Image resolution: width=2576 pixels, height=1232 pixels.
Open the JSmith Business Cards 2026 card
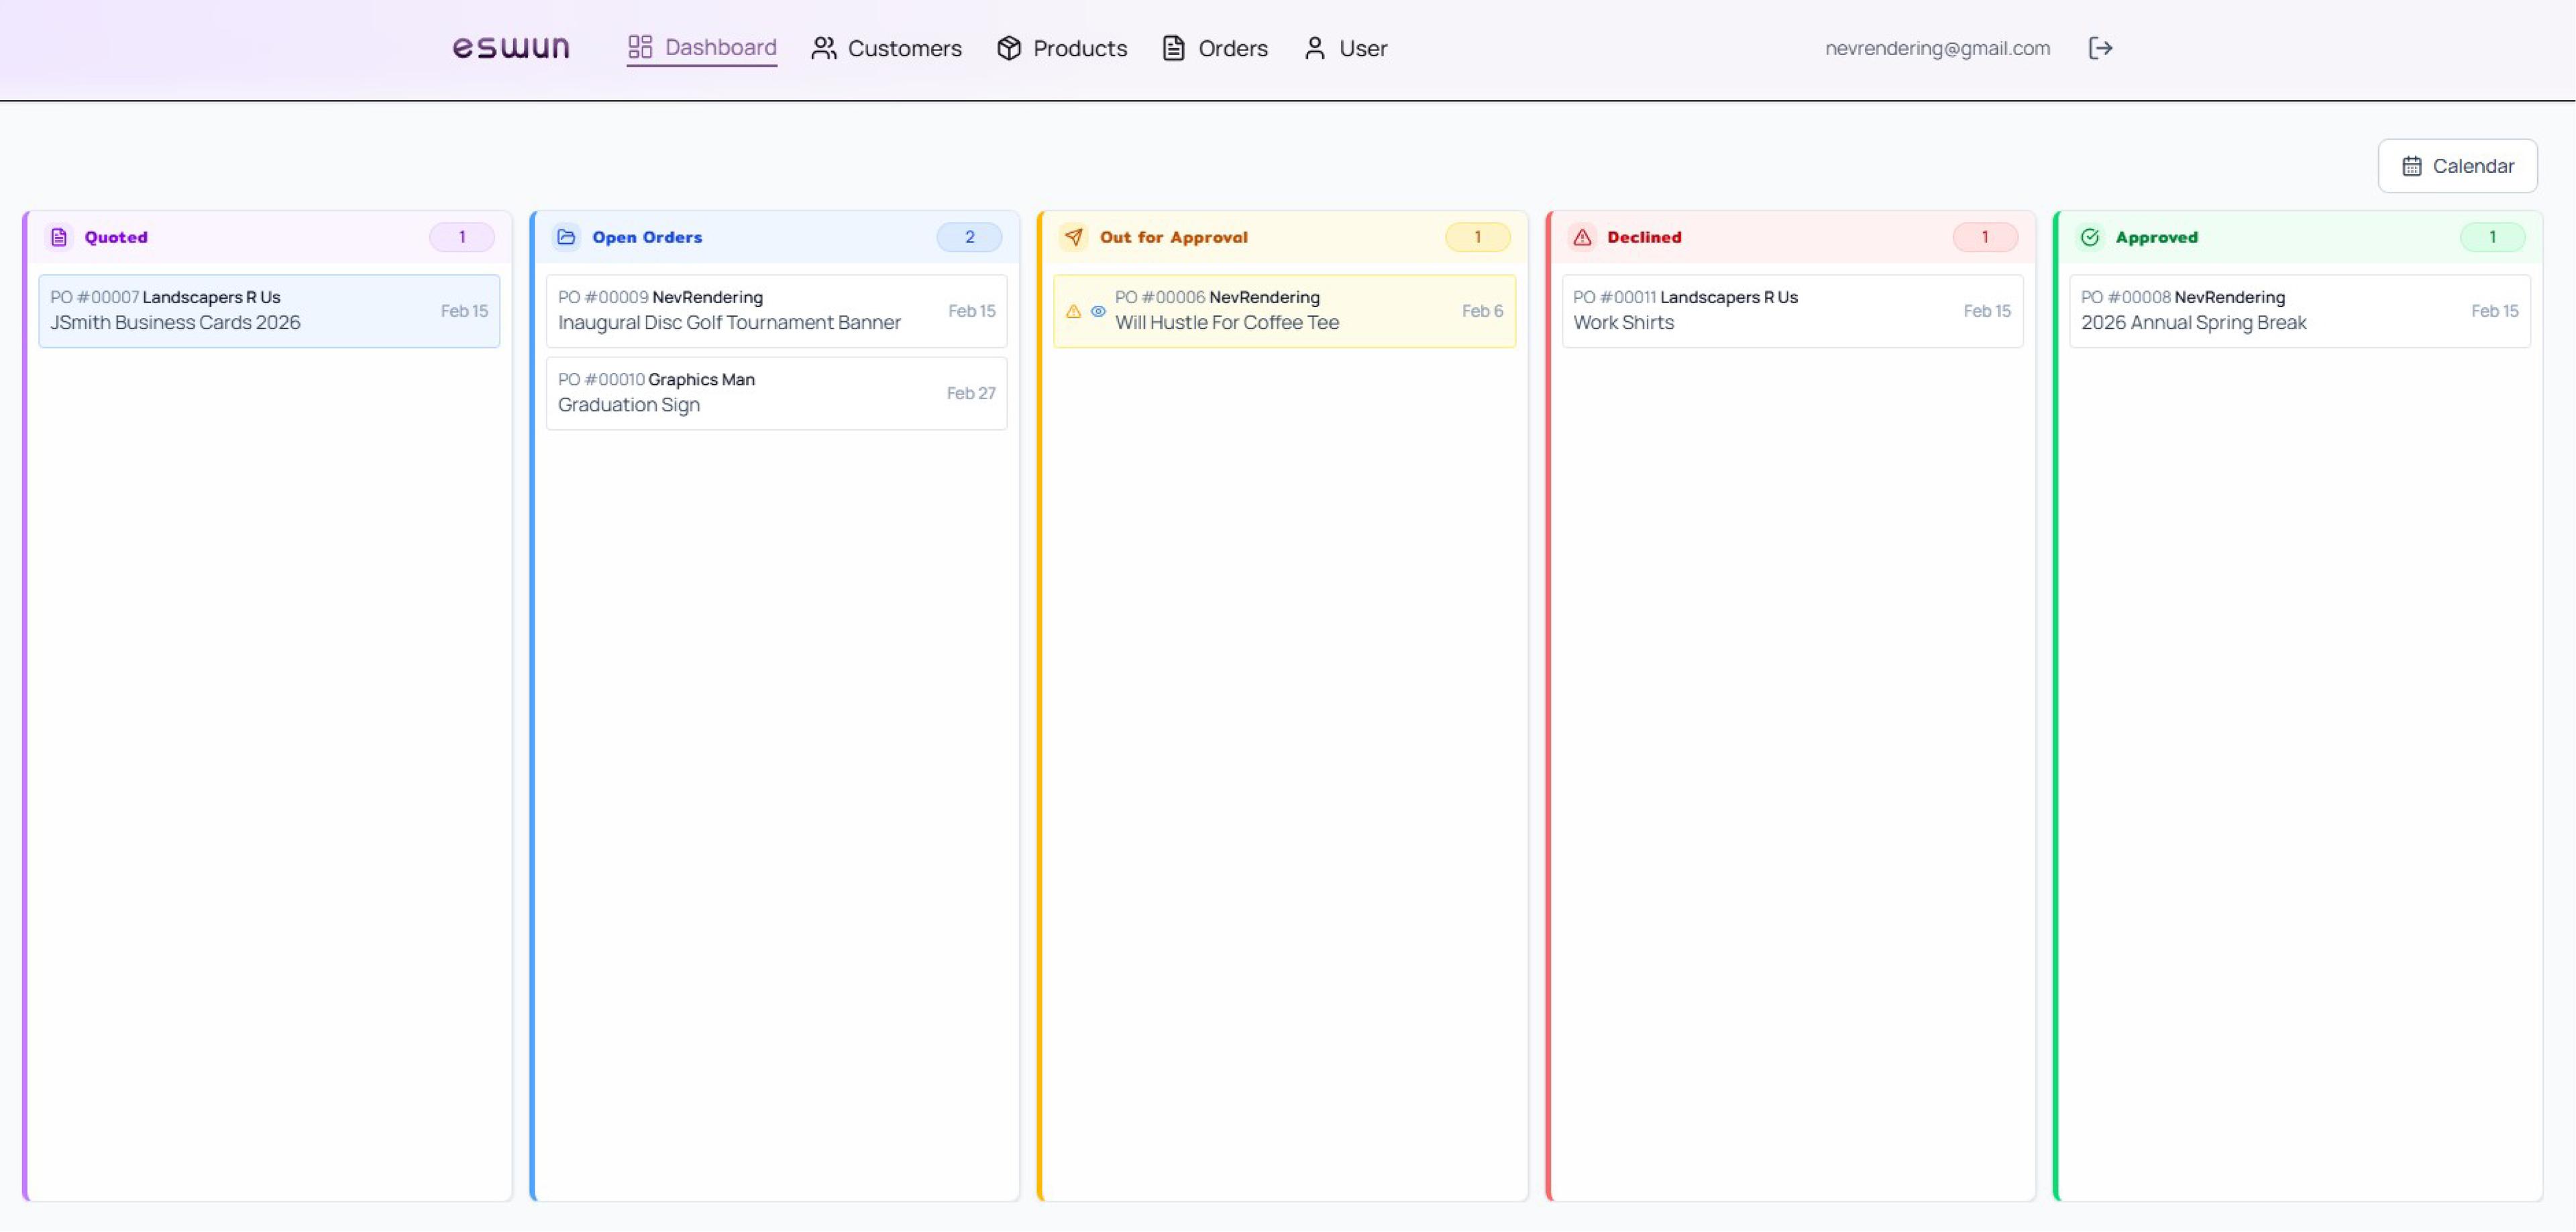point(268,310)
